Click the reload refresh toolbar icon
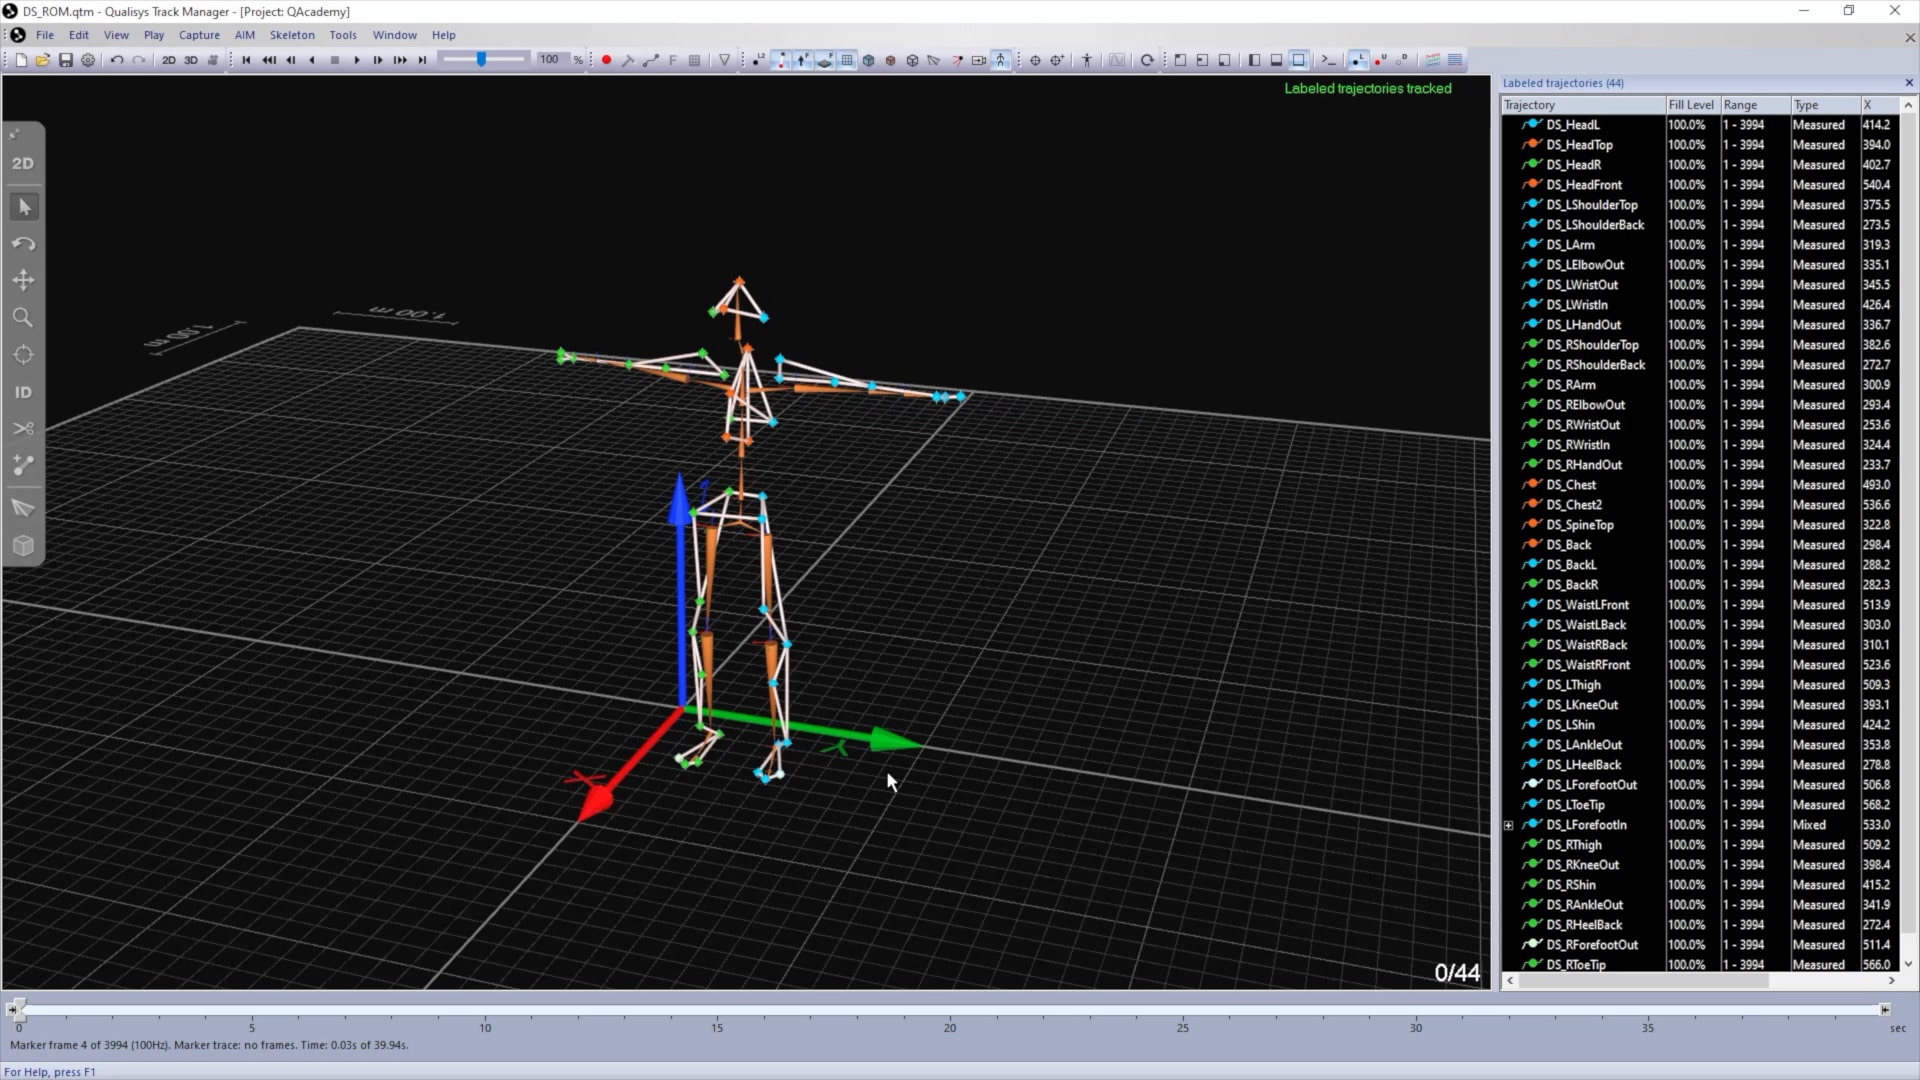 [x=1147, y=60]
